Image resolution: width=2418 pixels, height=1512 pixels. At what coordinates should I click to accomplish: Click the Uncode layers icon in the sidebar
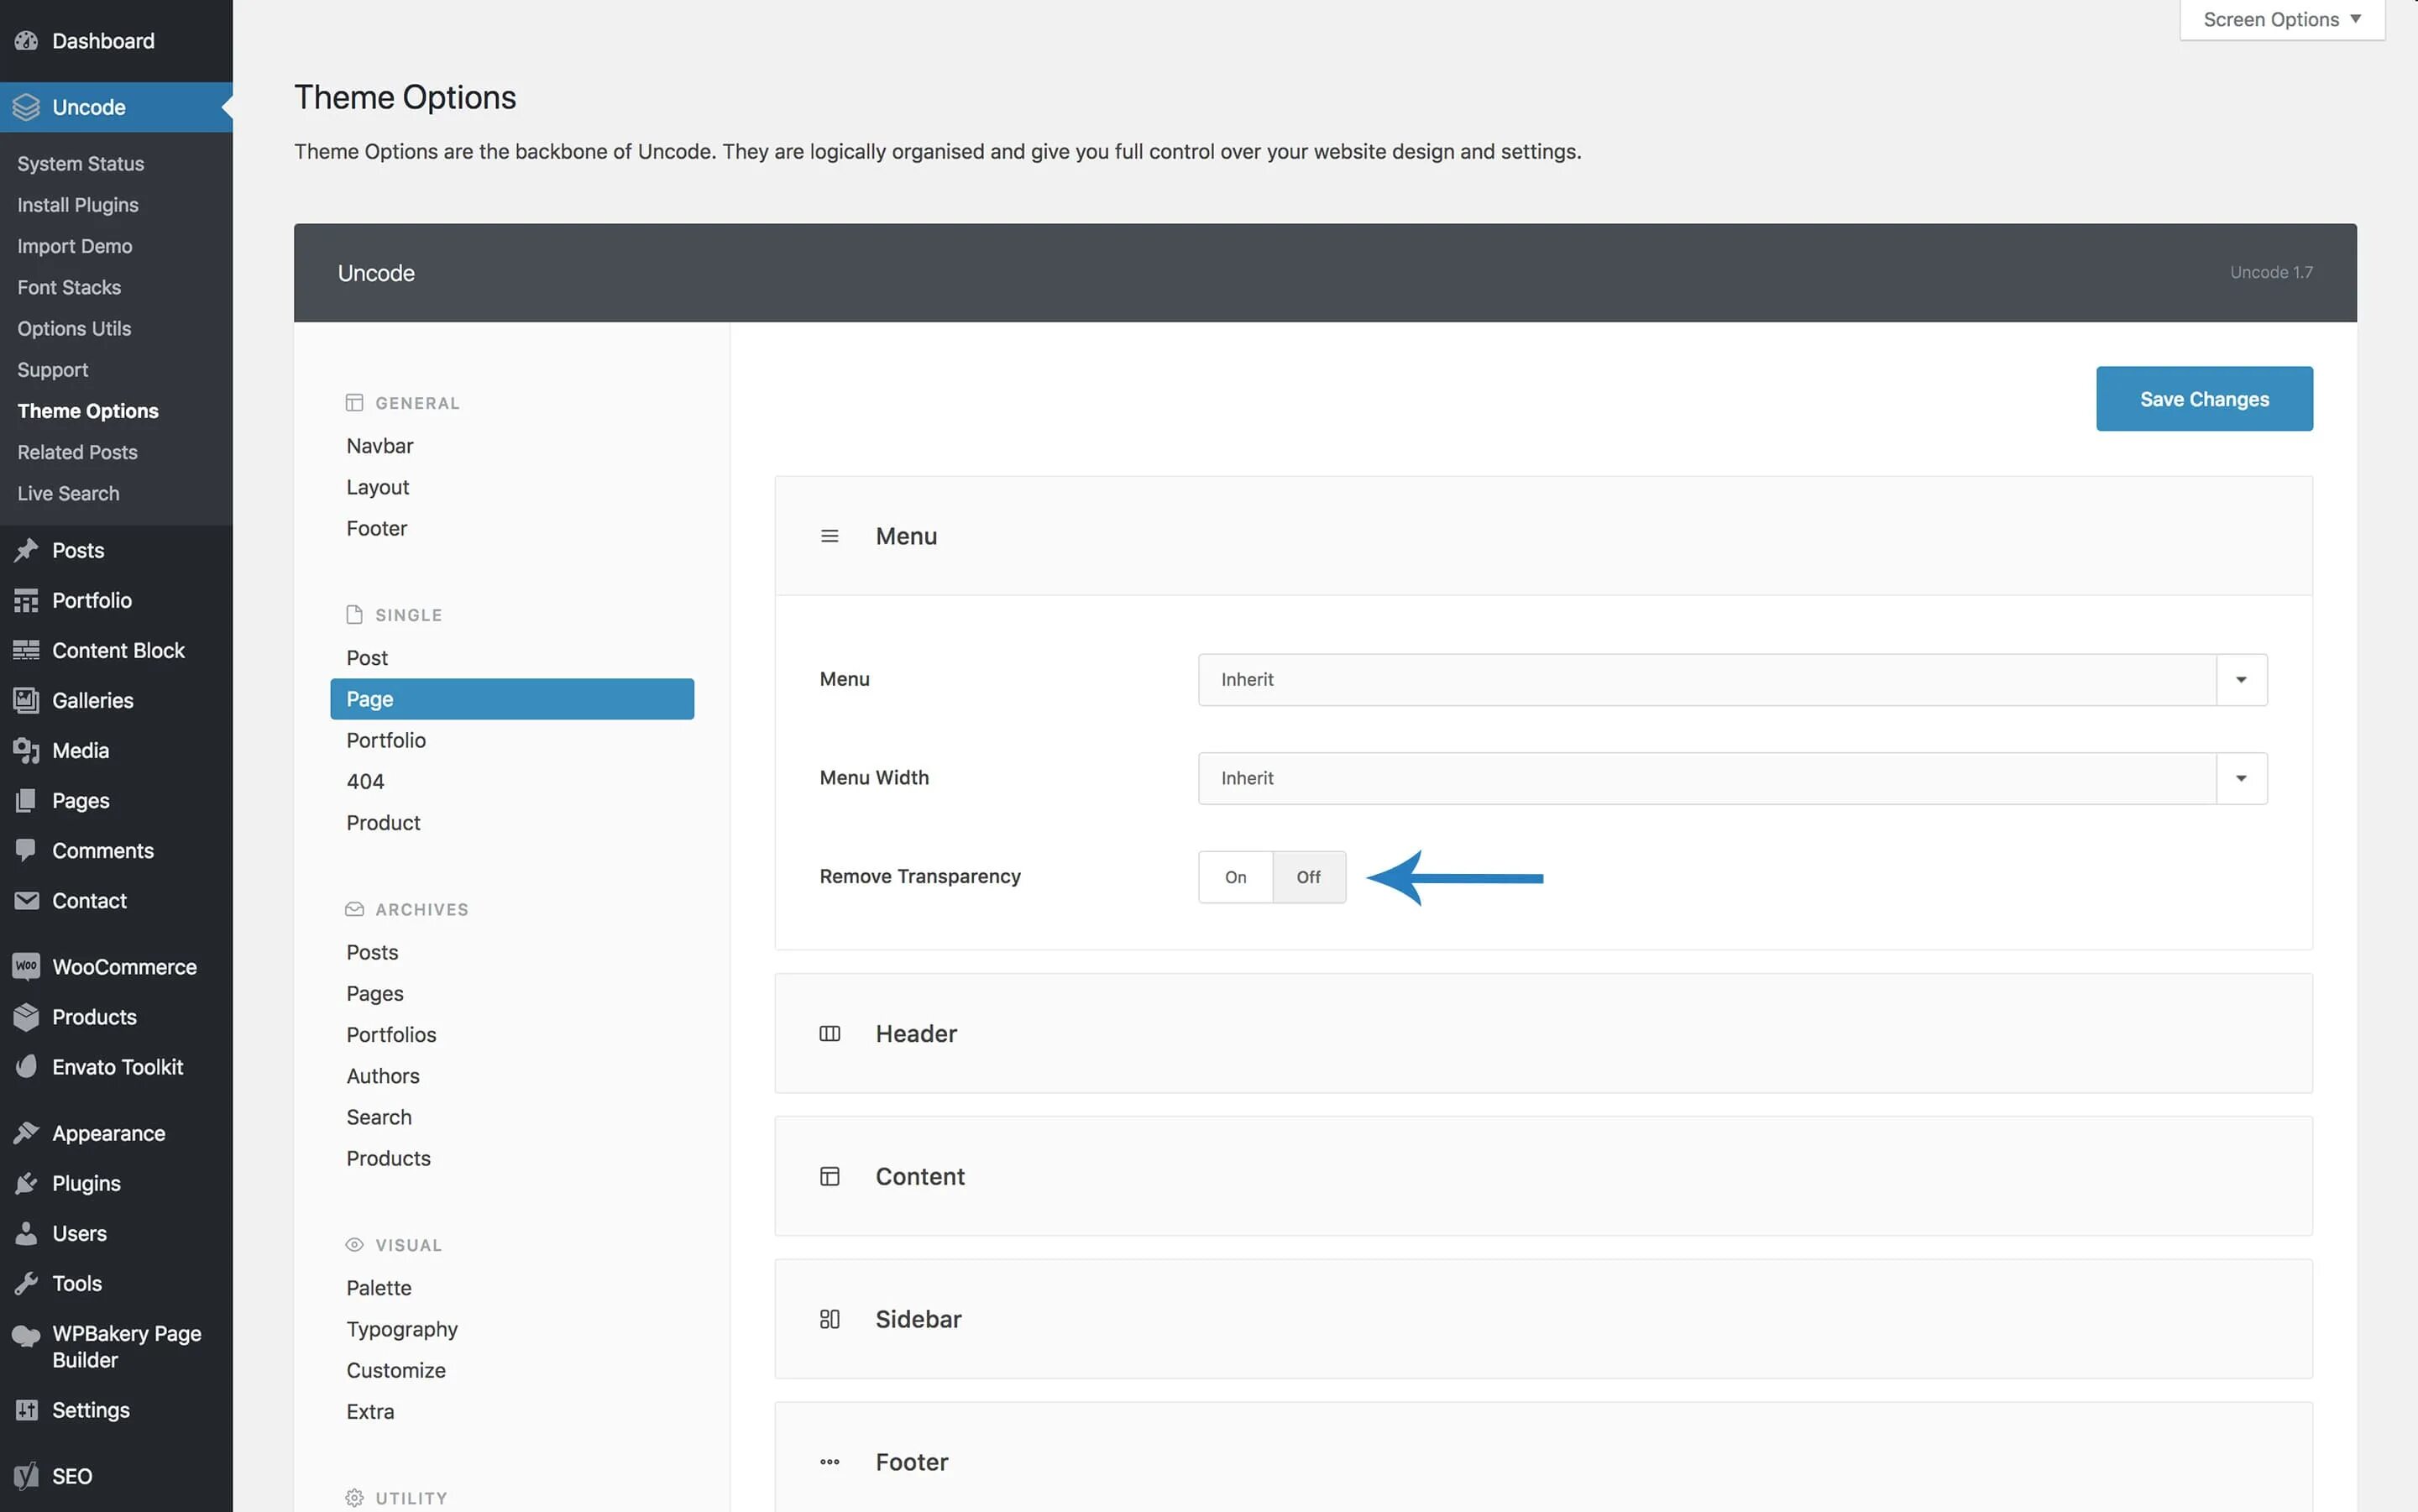click(27, 107)
